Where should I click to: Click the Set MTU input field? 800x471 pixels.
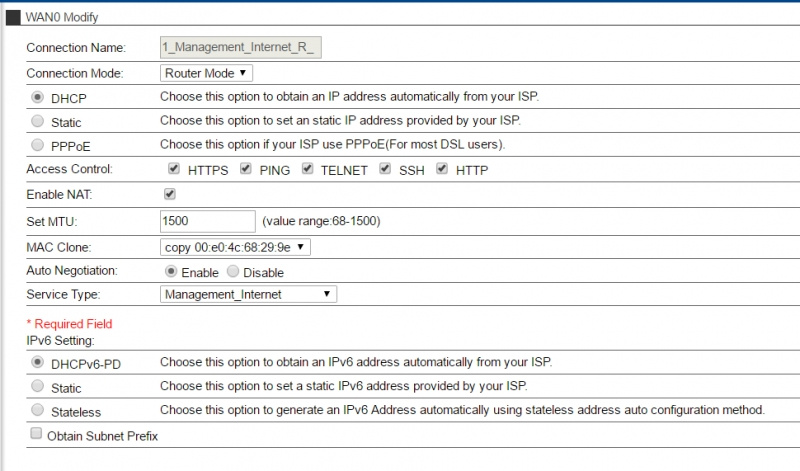point(207,220)
